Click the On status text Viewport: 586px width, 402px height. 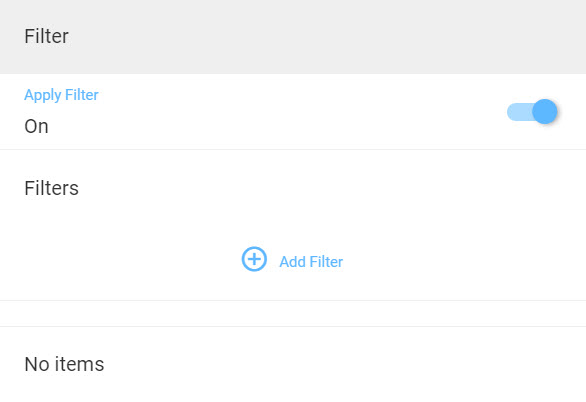(36, 126)
